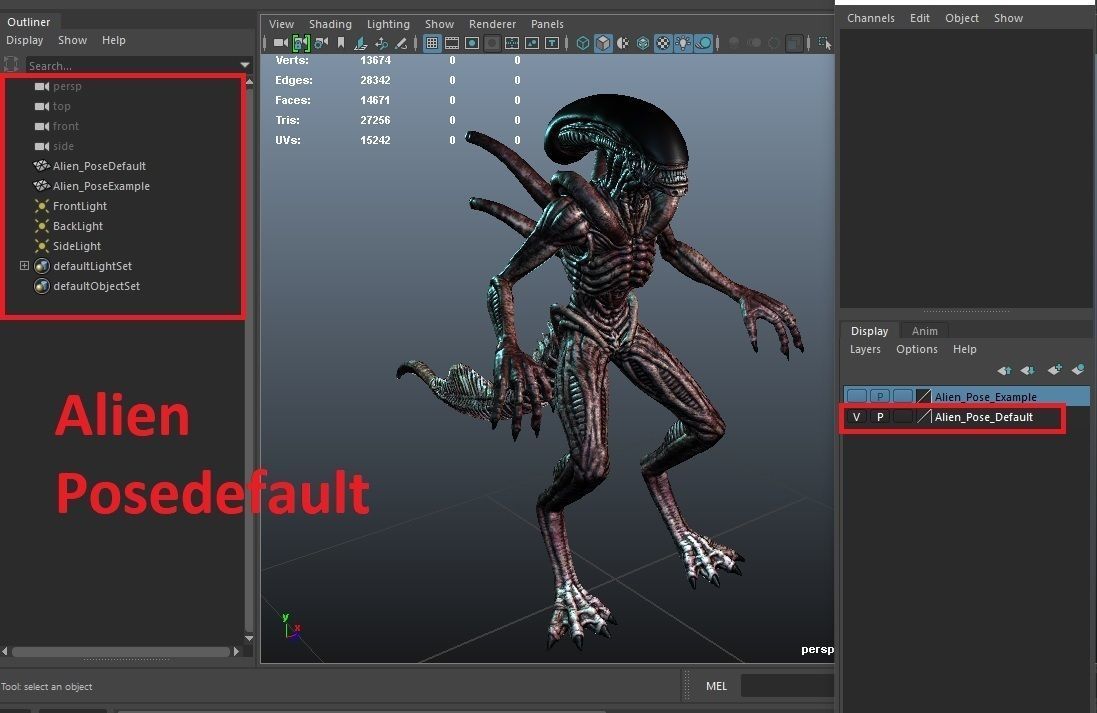Toggle the Field Chart icon
Image resolution: width=1097 pixels, height=713 pixels.
click(512, 43)
